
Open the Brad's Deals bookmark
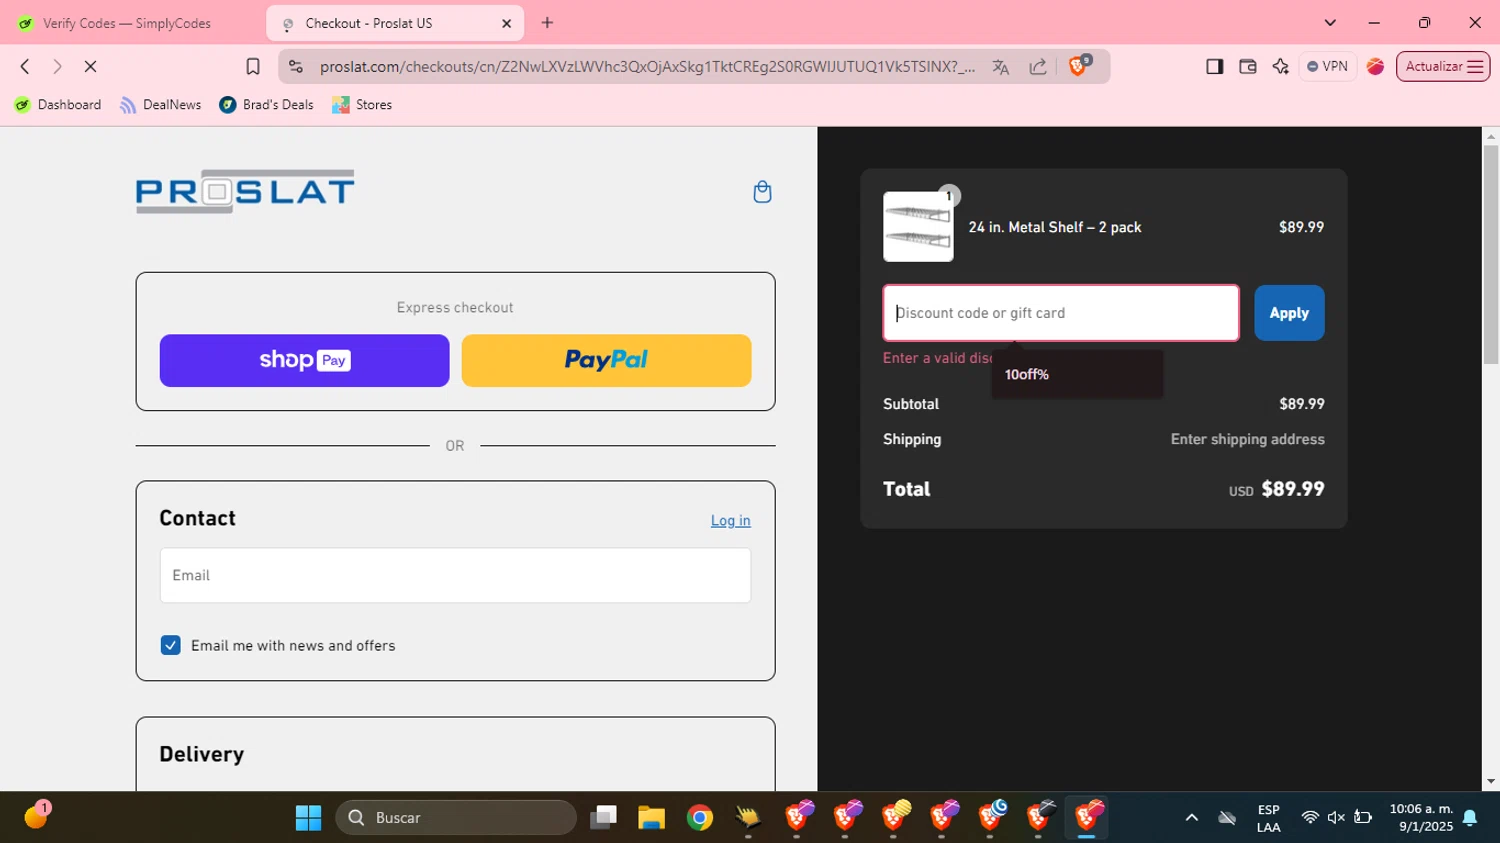click(266, 105)
